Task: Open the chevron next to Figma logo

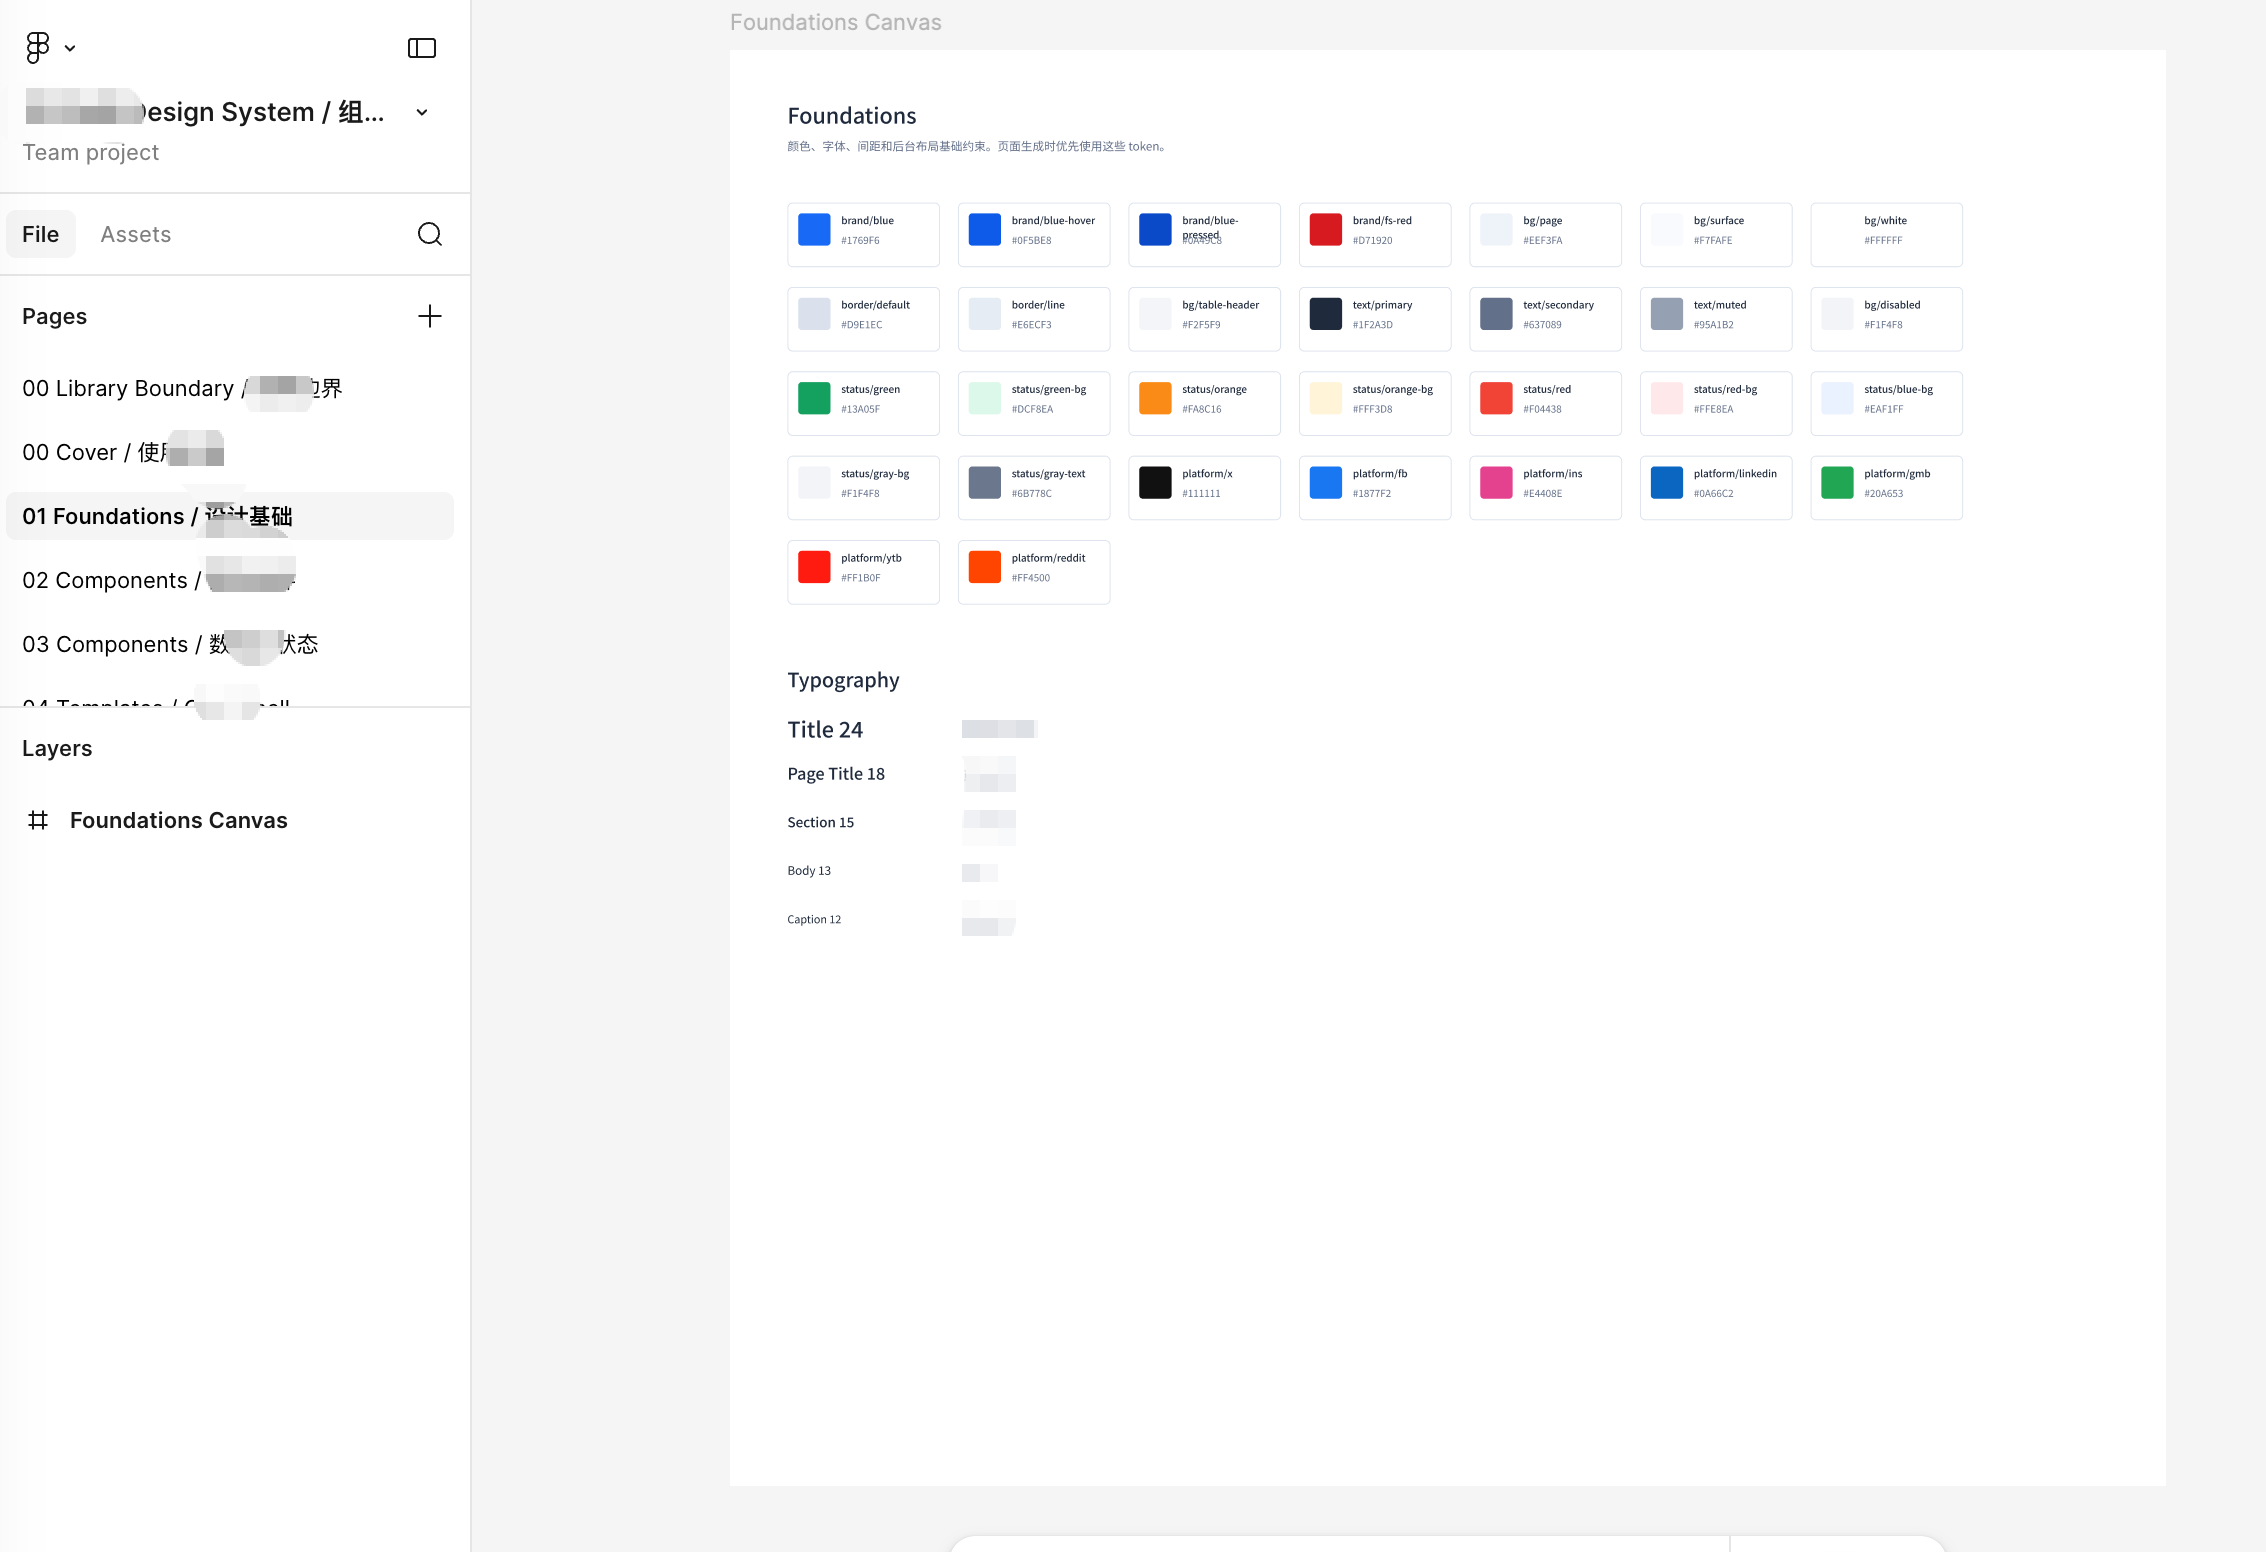Action: pyautogui.click(x=70, y=48)
